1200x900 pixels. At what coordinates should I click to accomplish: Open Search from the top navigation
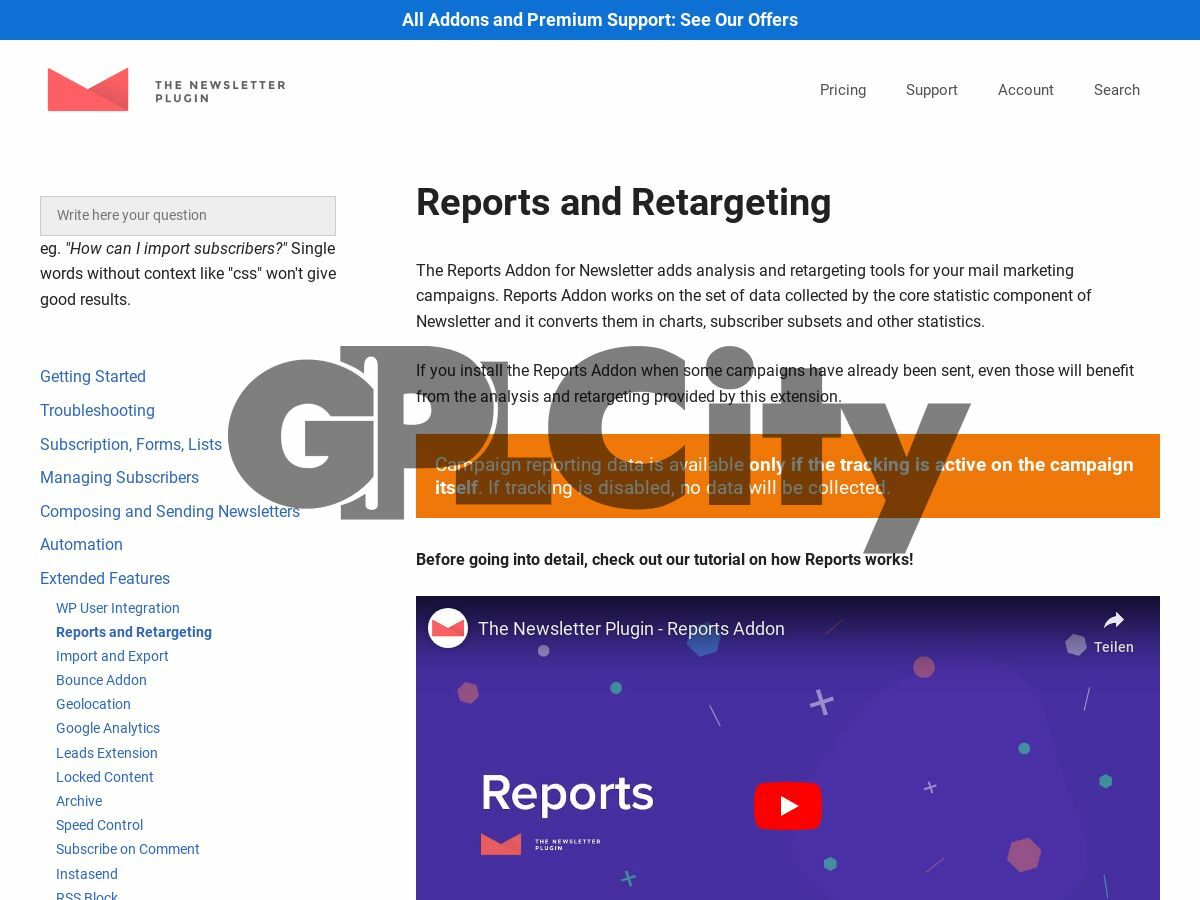click(1117, 90)
